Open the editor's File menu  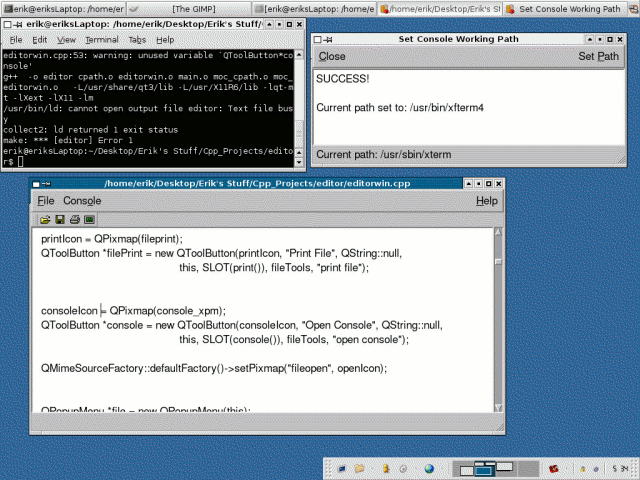pos(47,201)
